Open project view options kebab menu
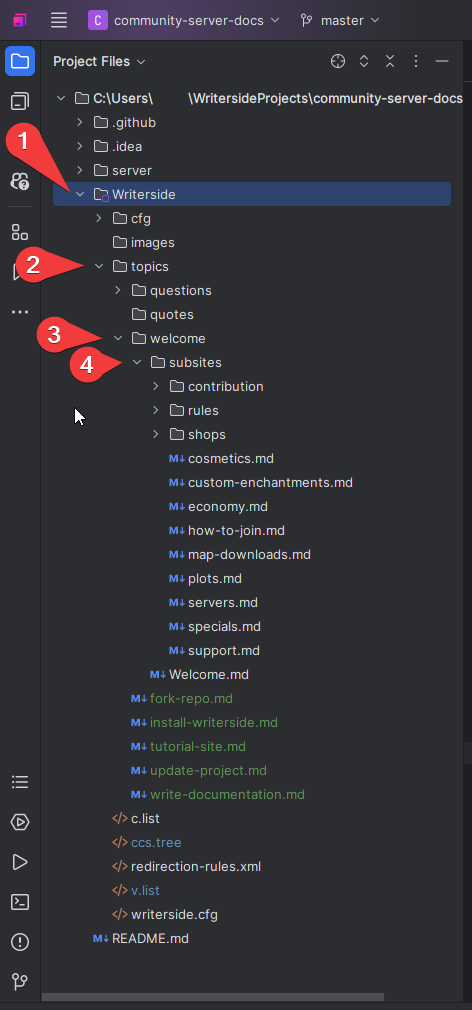The width and height of the screenshot is (472, 1010). (416, 61)
